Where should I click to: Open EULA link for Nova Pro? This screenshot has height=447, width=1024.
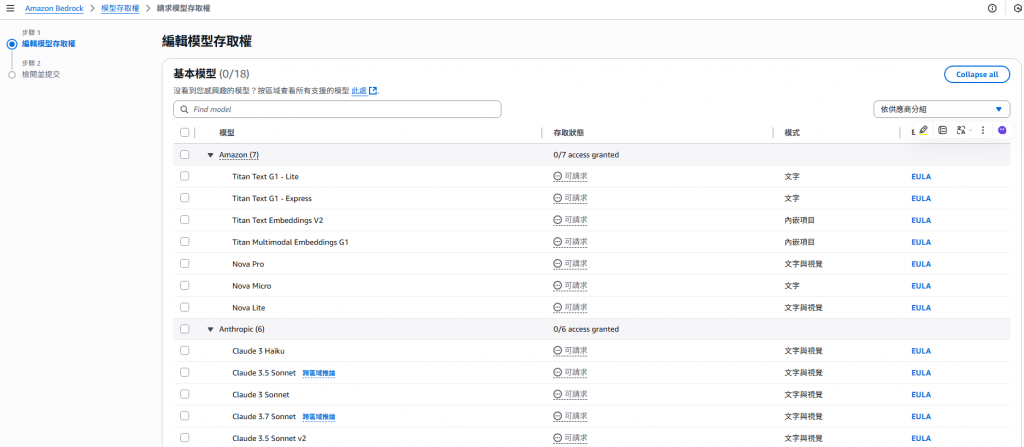(921, 264)
